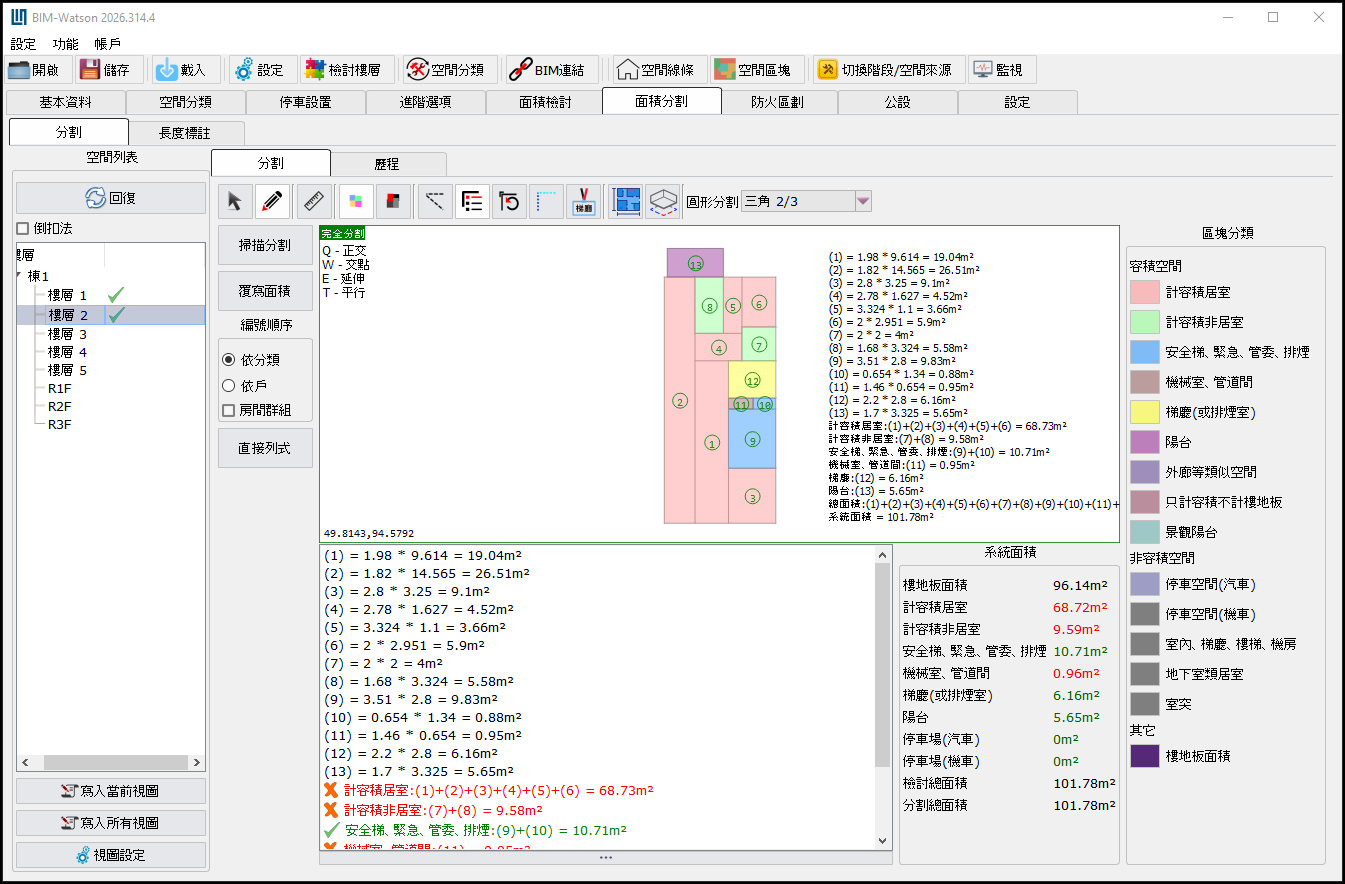Click the 切換階段/空間來源 toolbar icon

[x=828, y=70]
